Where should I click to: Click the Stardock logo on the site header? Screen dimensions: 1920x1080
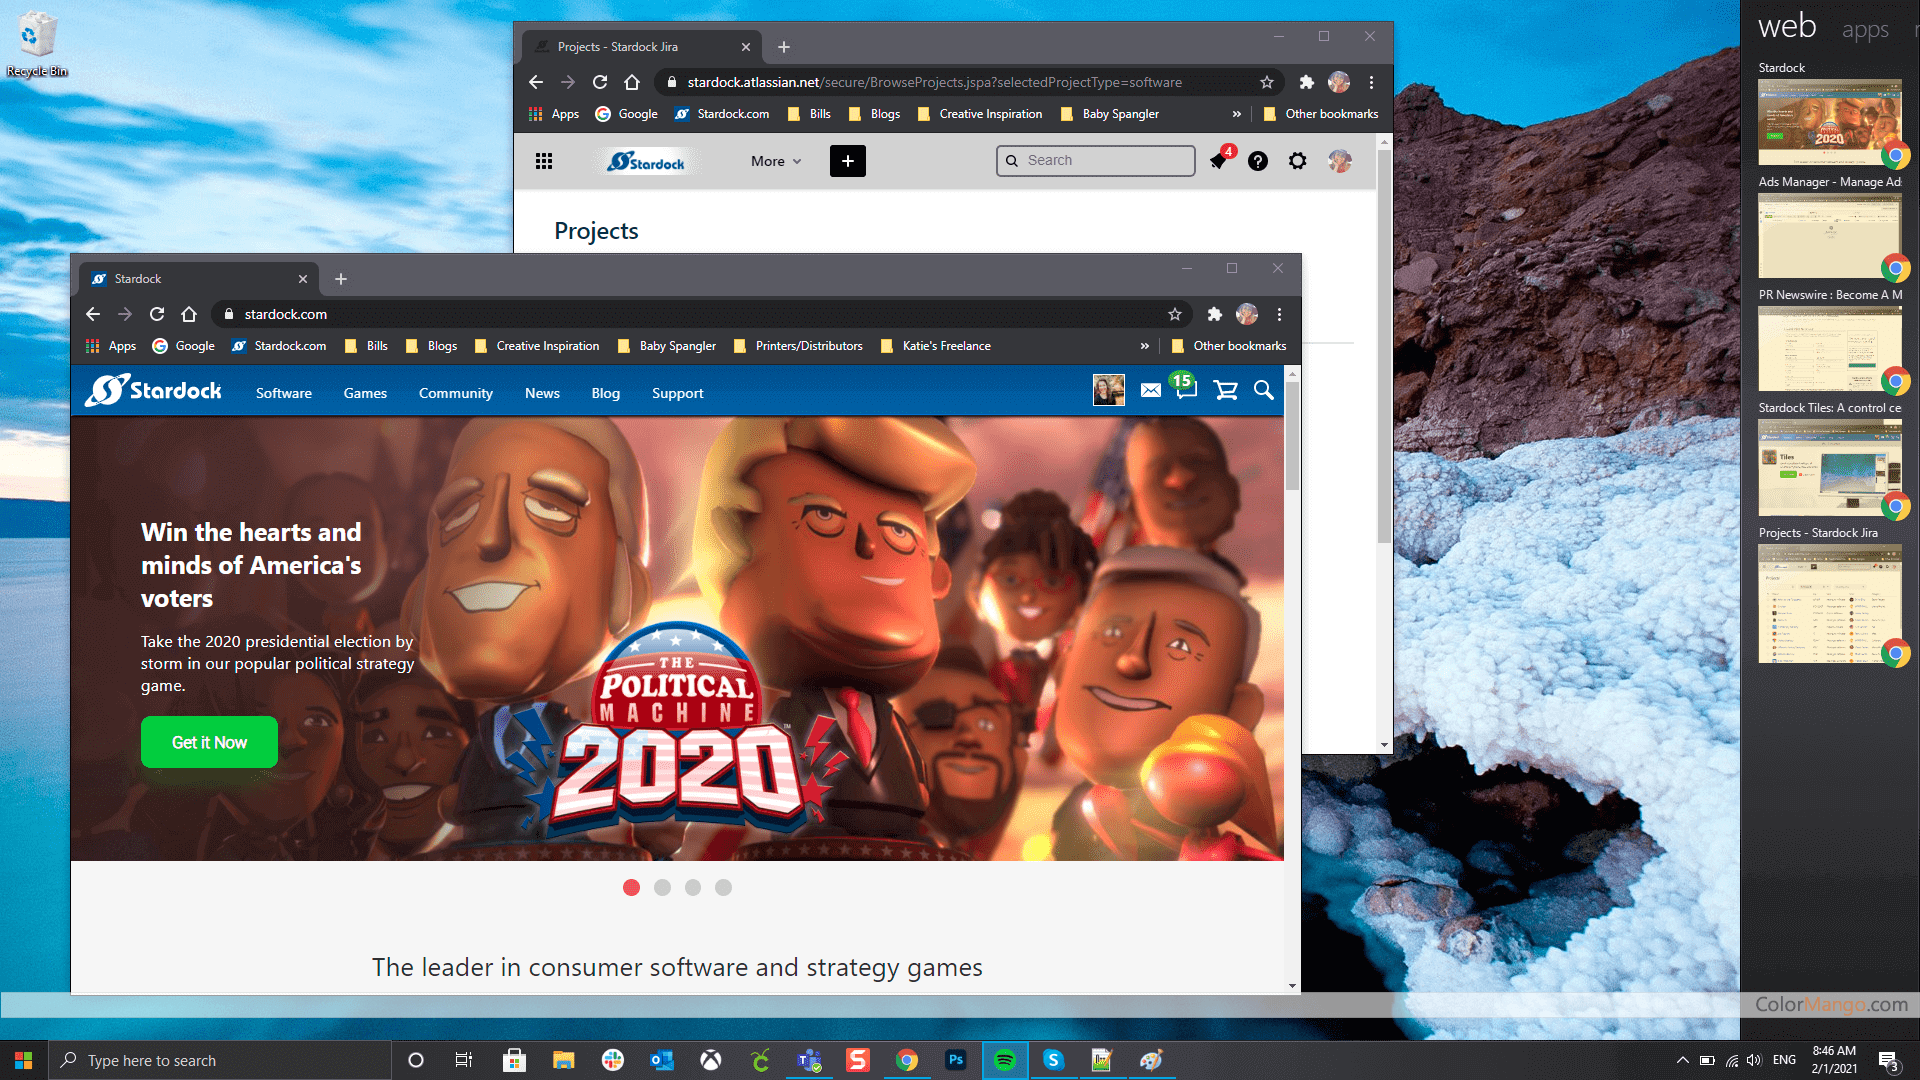pos(153,390)
